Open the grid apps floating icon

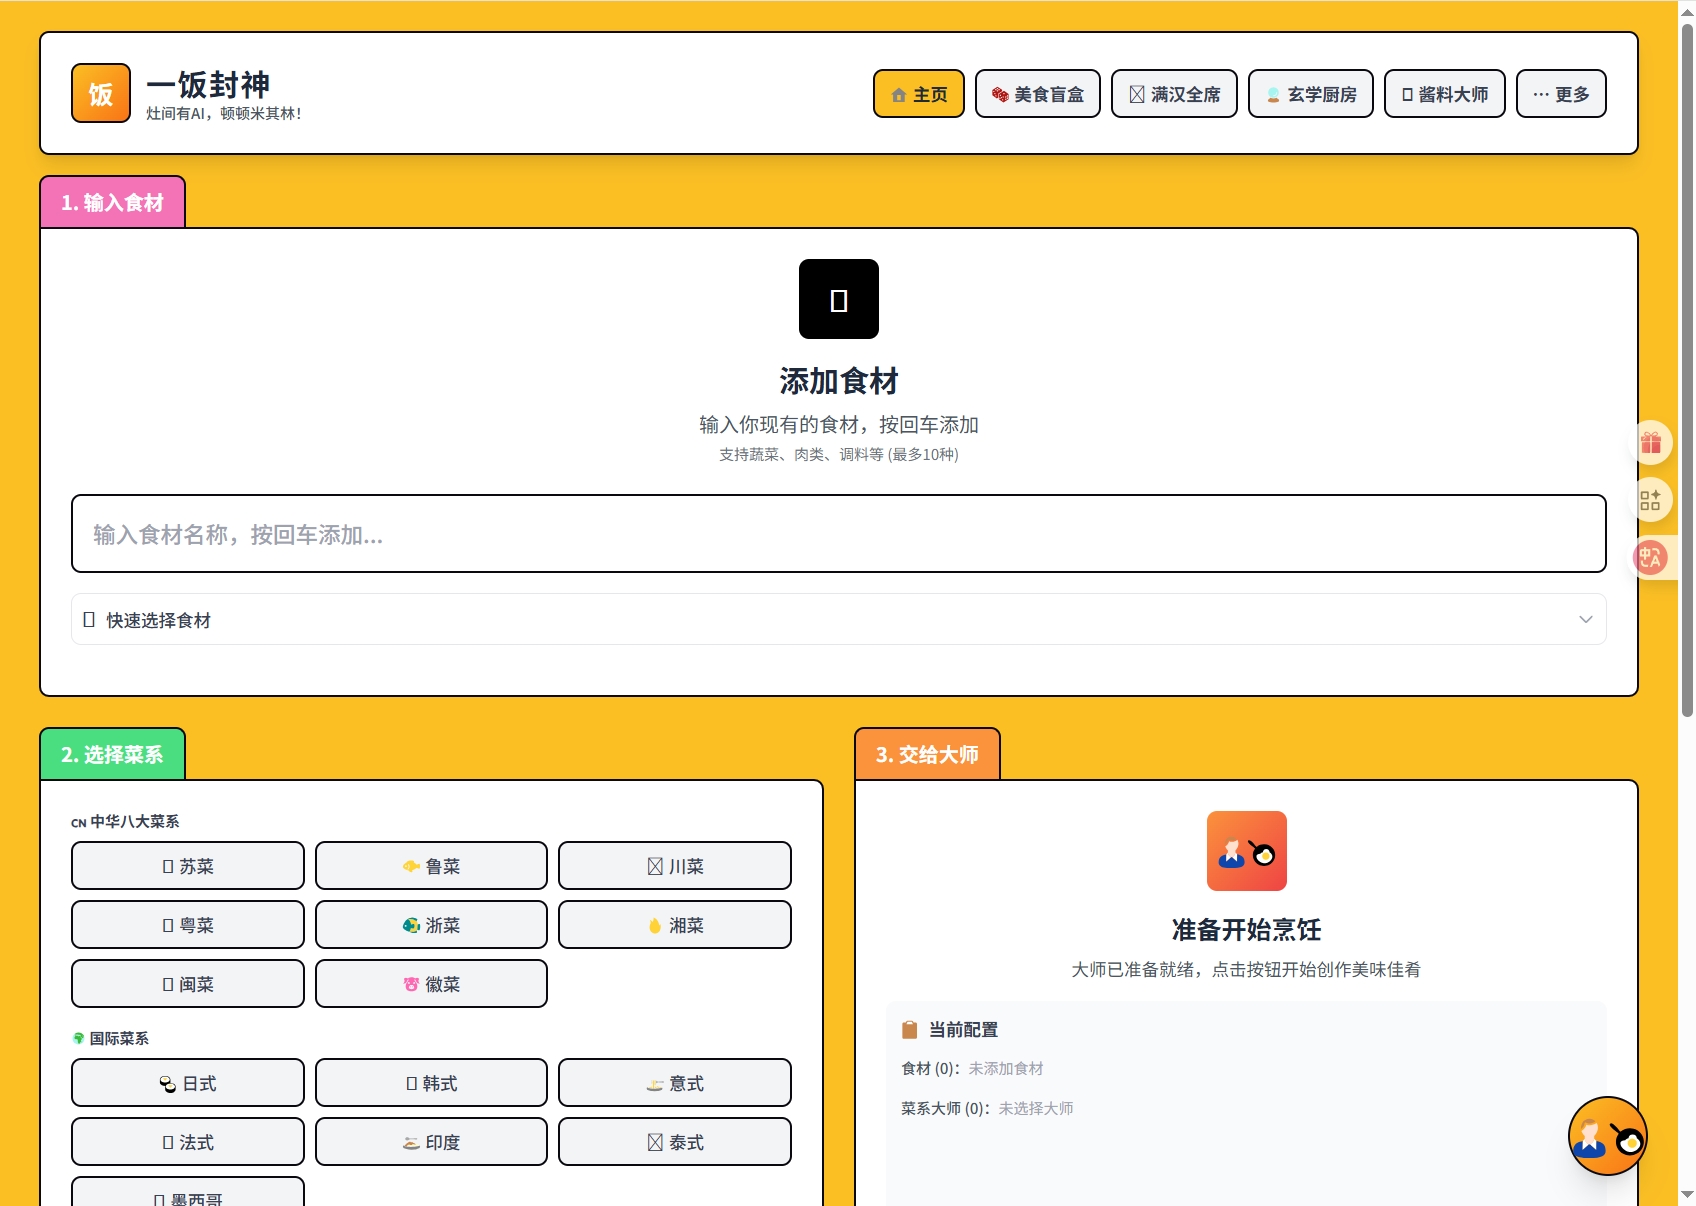coord(1650,500)
